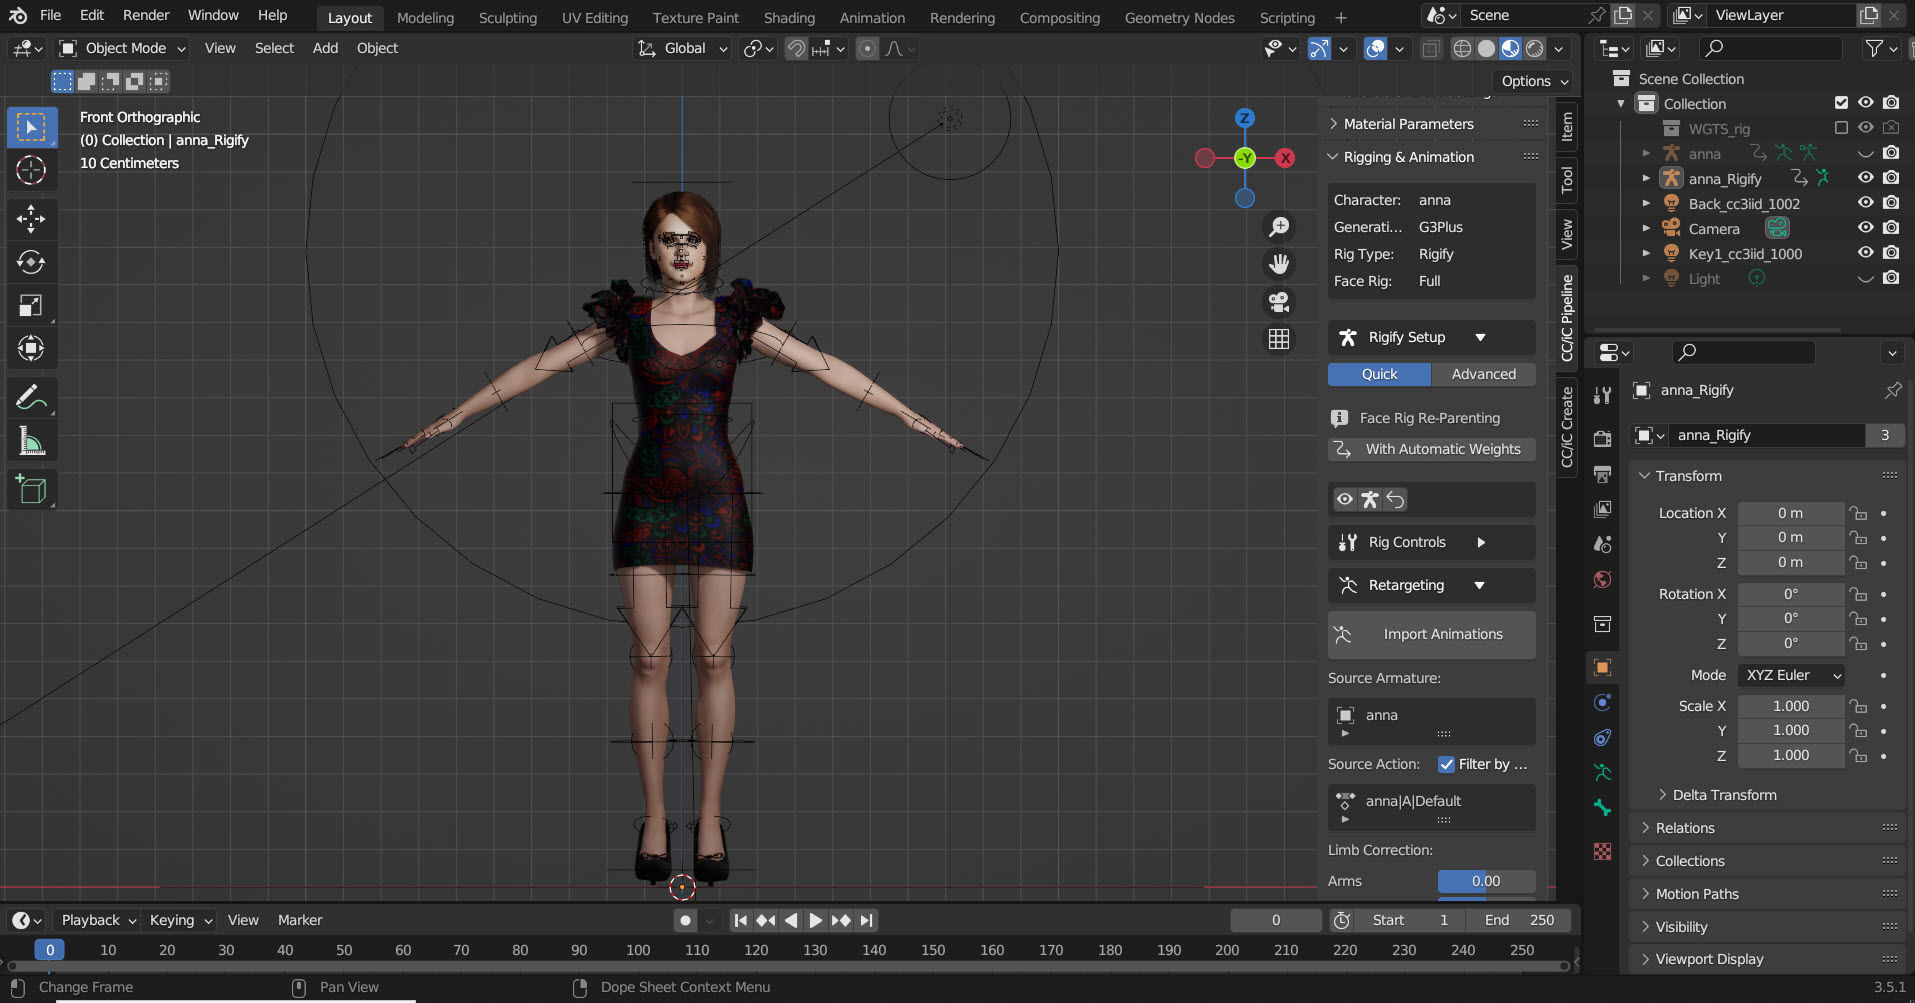Select rendered viewport shading mode
This screenshot has width=1915, height=1003.
(x=1535, y=48)
